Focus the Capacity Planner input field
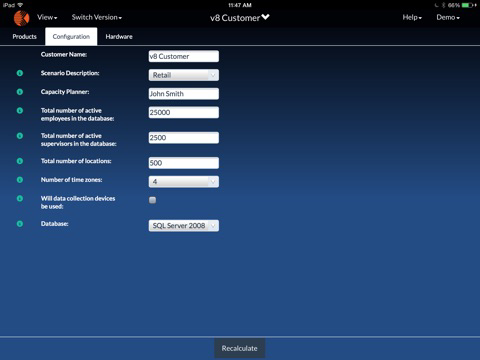Image resolution: width=480 pixels, height=360 pixels. [184, 94]
